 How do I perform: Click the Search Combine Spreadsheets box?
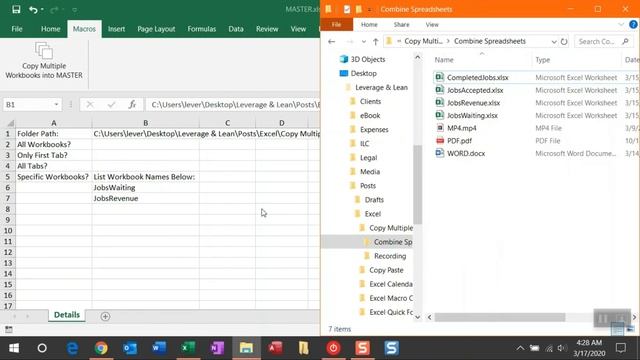tap(603, 41)
